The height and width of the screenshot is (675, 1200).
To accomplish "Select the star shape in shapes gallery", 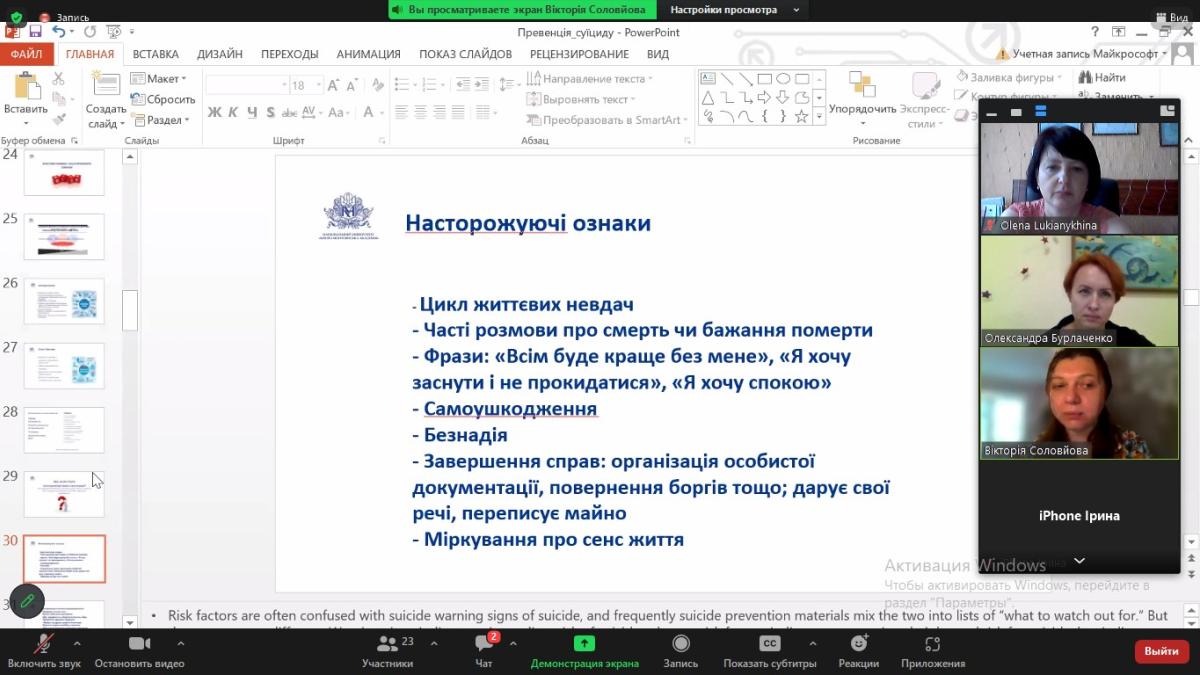I will [x=801, y=116].
